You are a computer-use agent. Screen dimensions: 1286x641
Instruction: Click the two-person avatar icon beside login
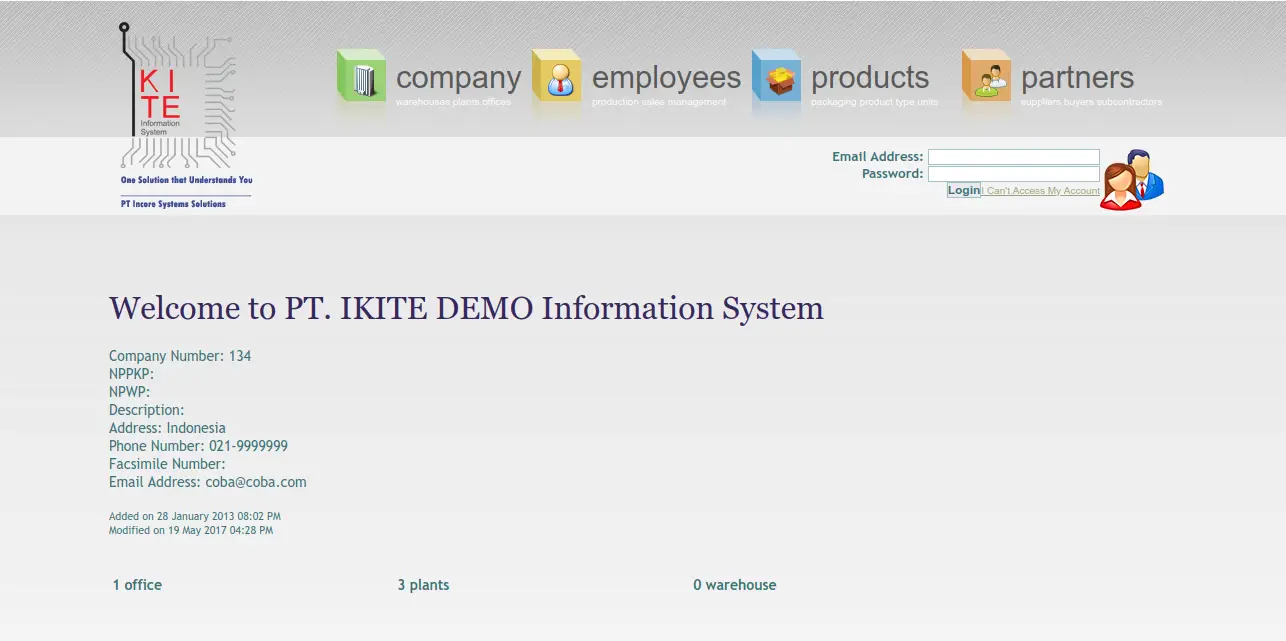[x=1132, y=180]
